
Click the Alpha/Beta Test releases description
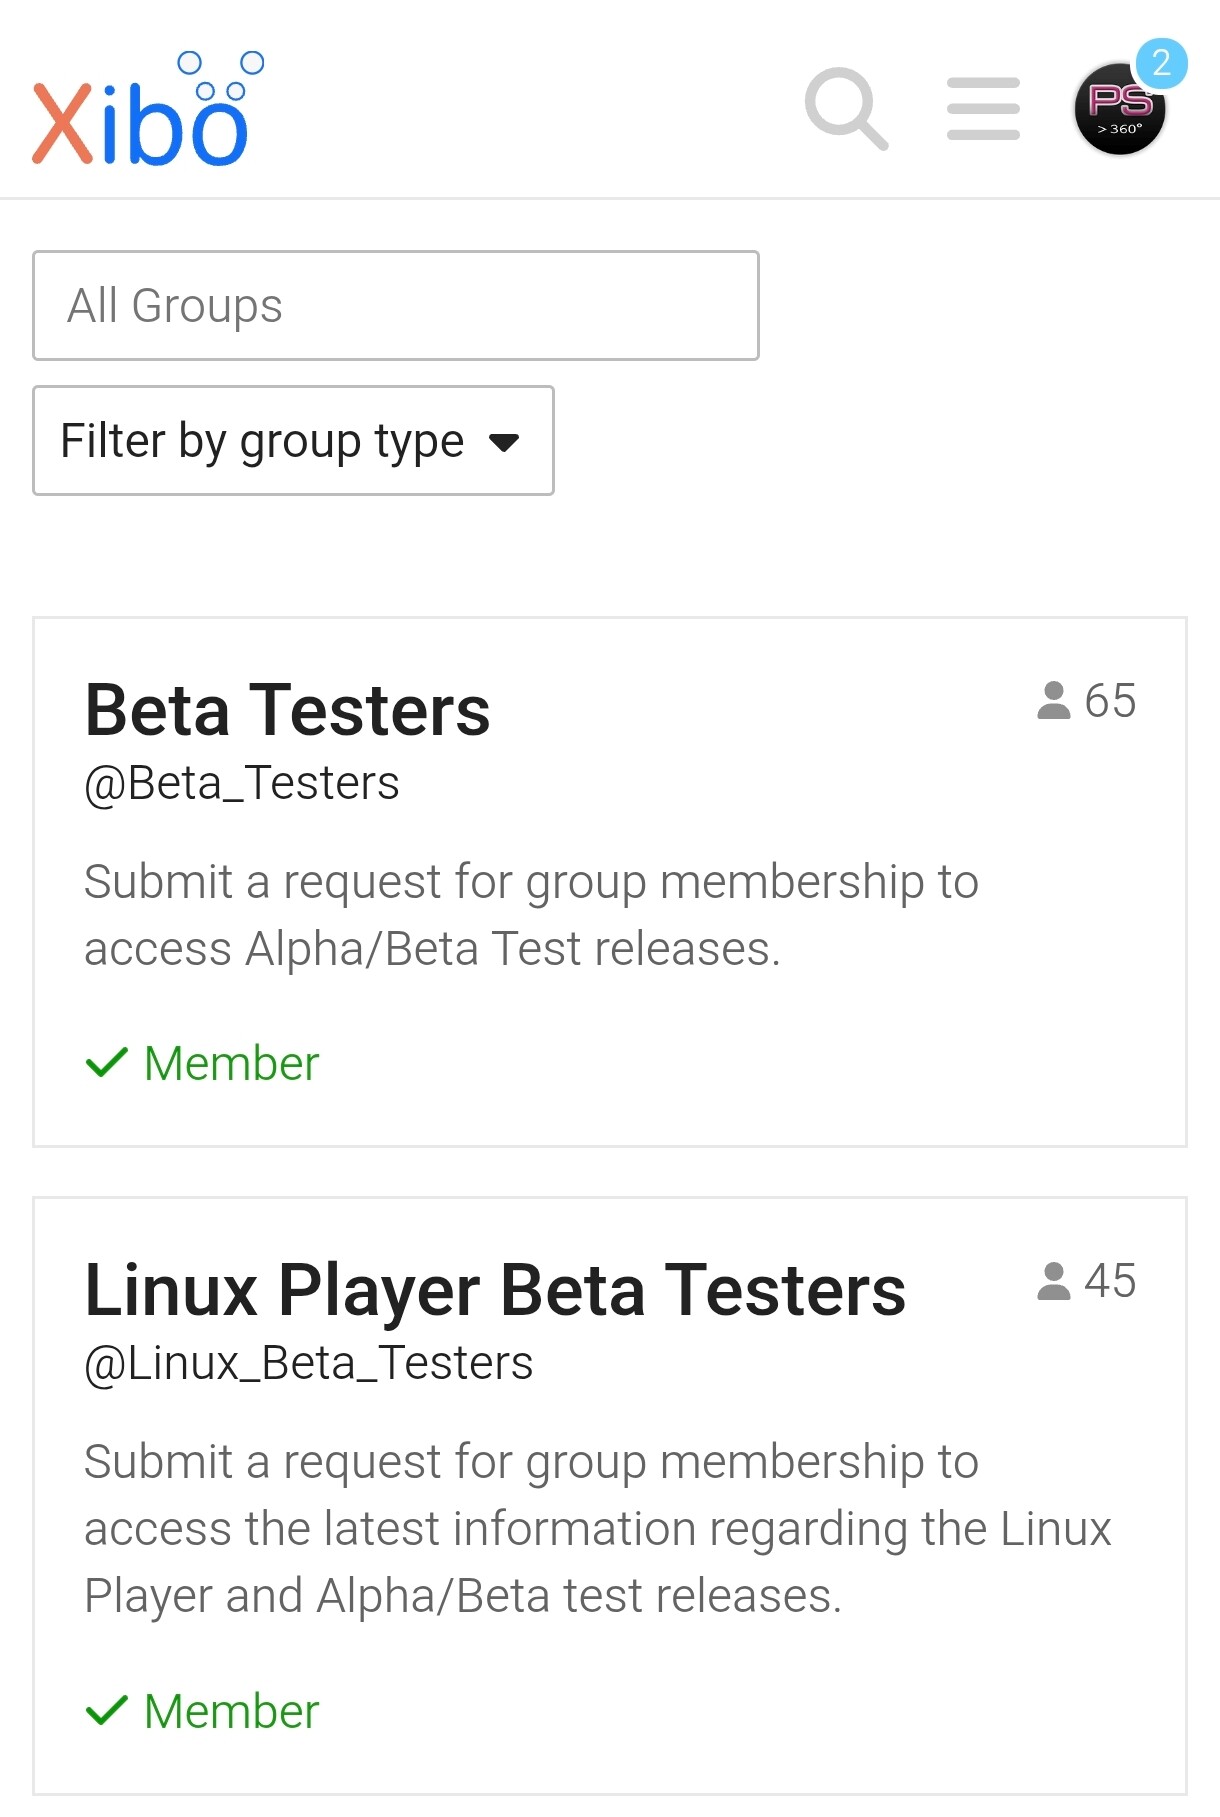click(x=532, y=915)
